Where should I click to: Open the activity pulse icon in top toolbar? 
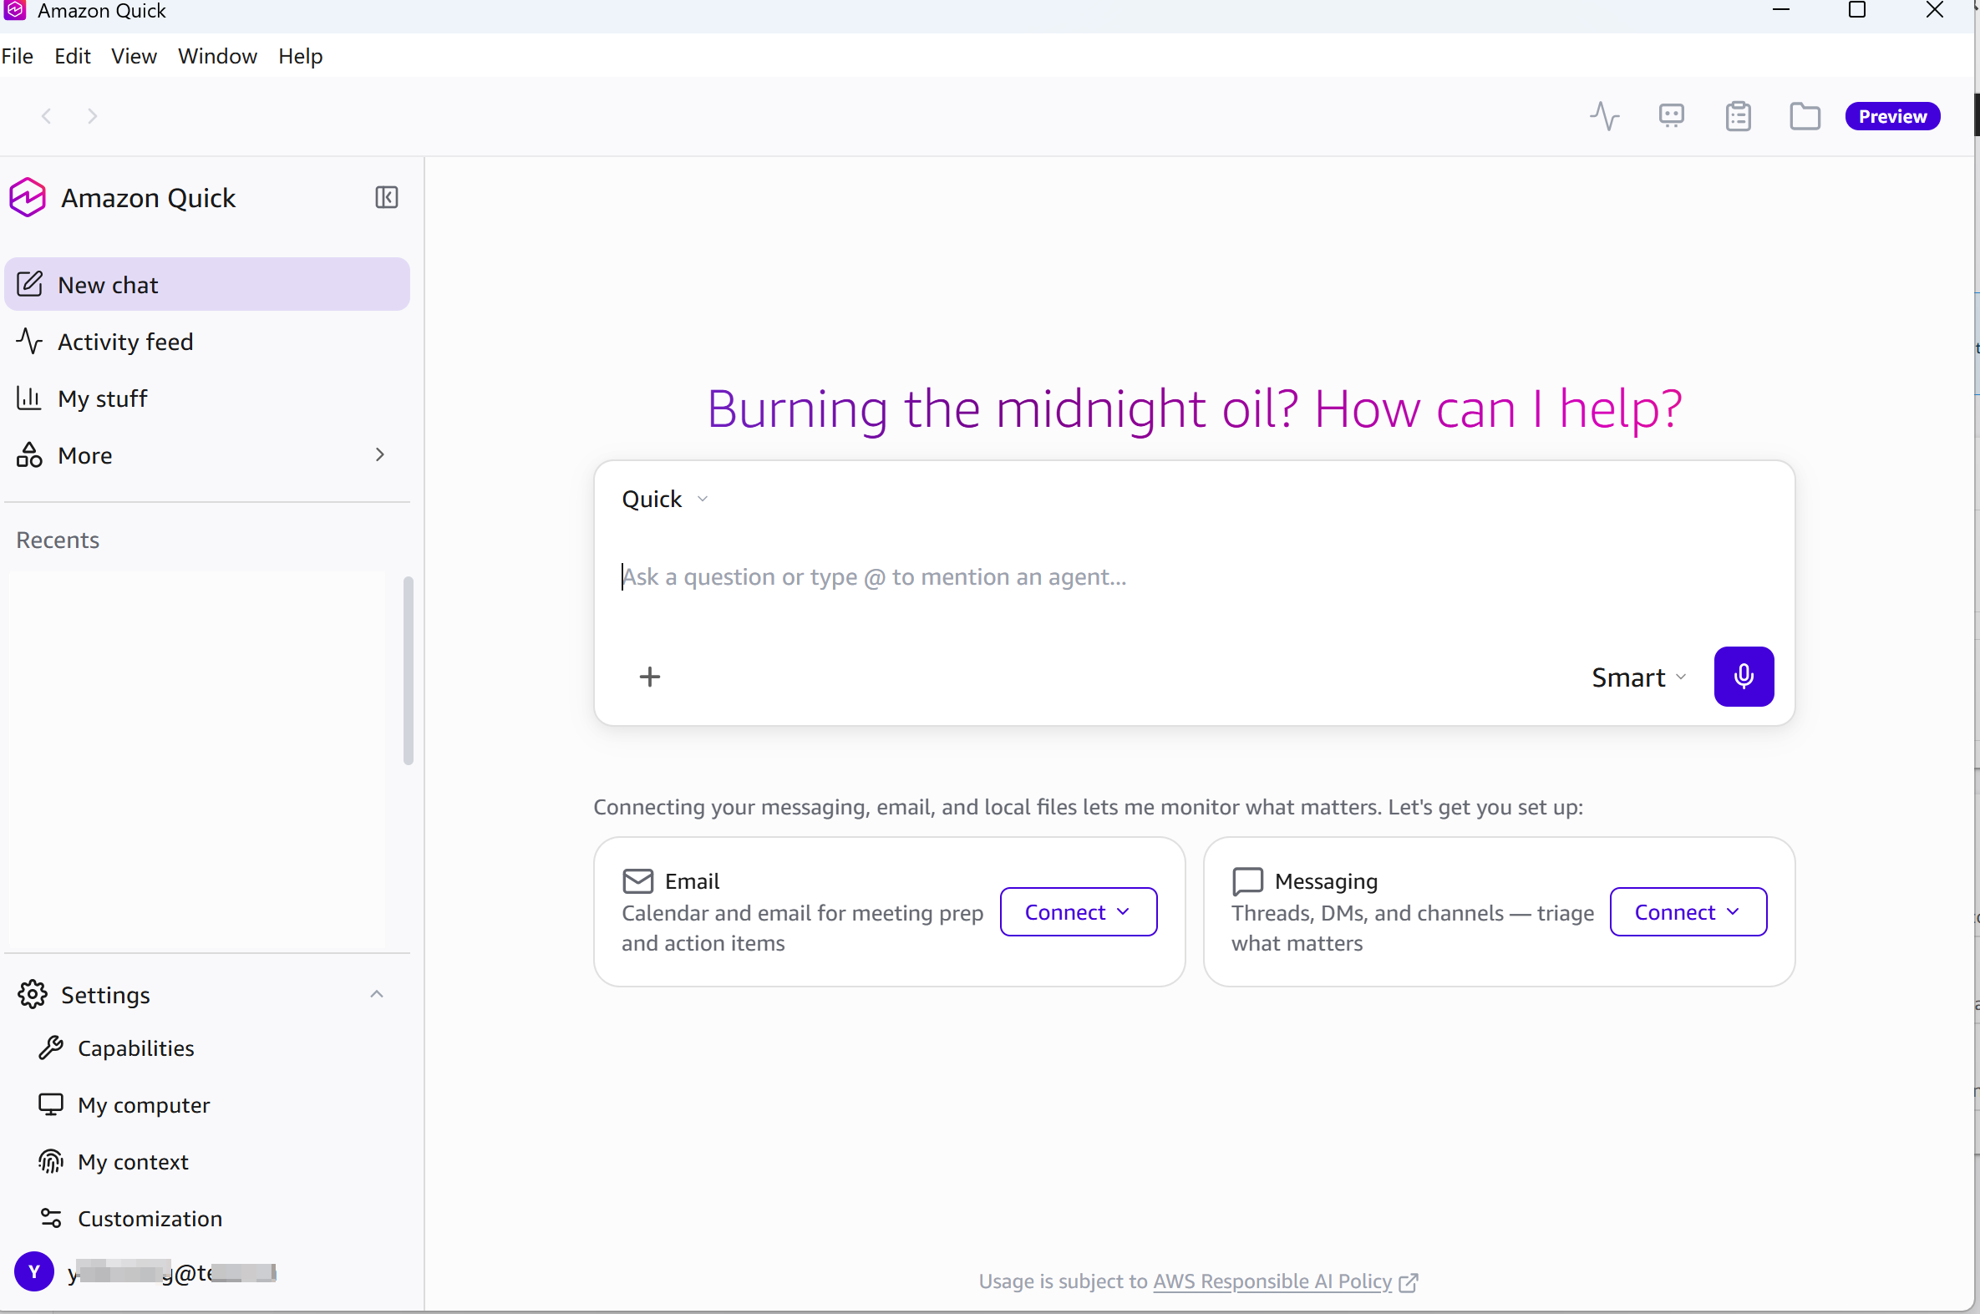pyautogui.click(x=1605, y=116)
